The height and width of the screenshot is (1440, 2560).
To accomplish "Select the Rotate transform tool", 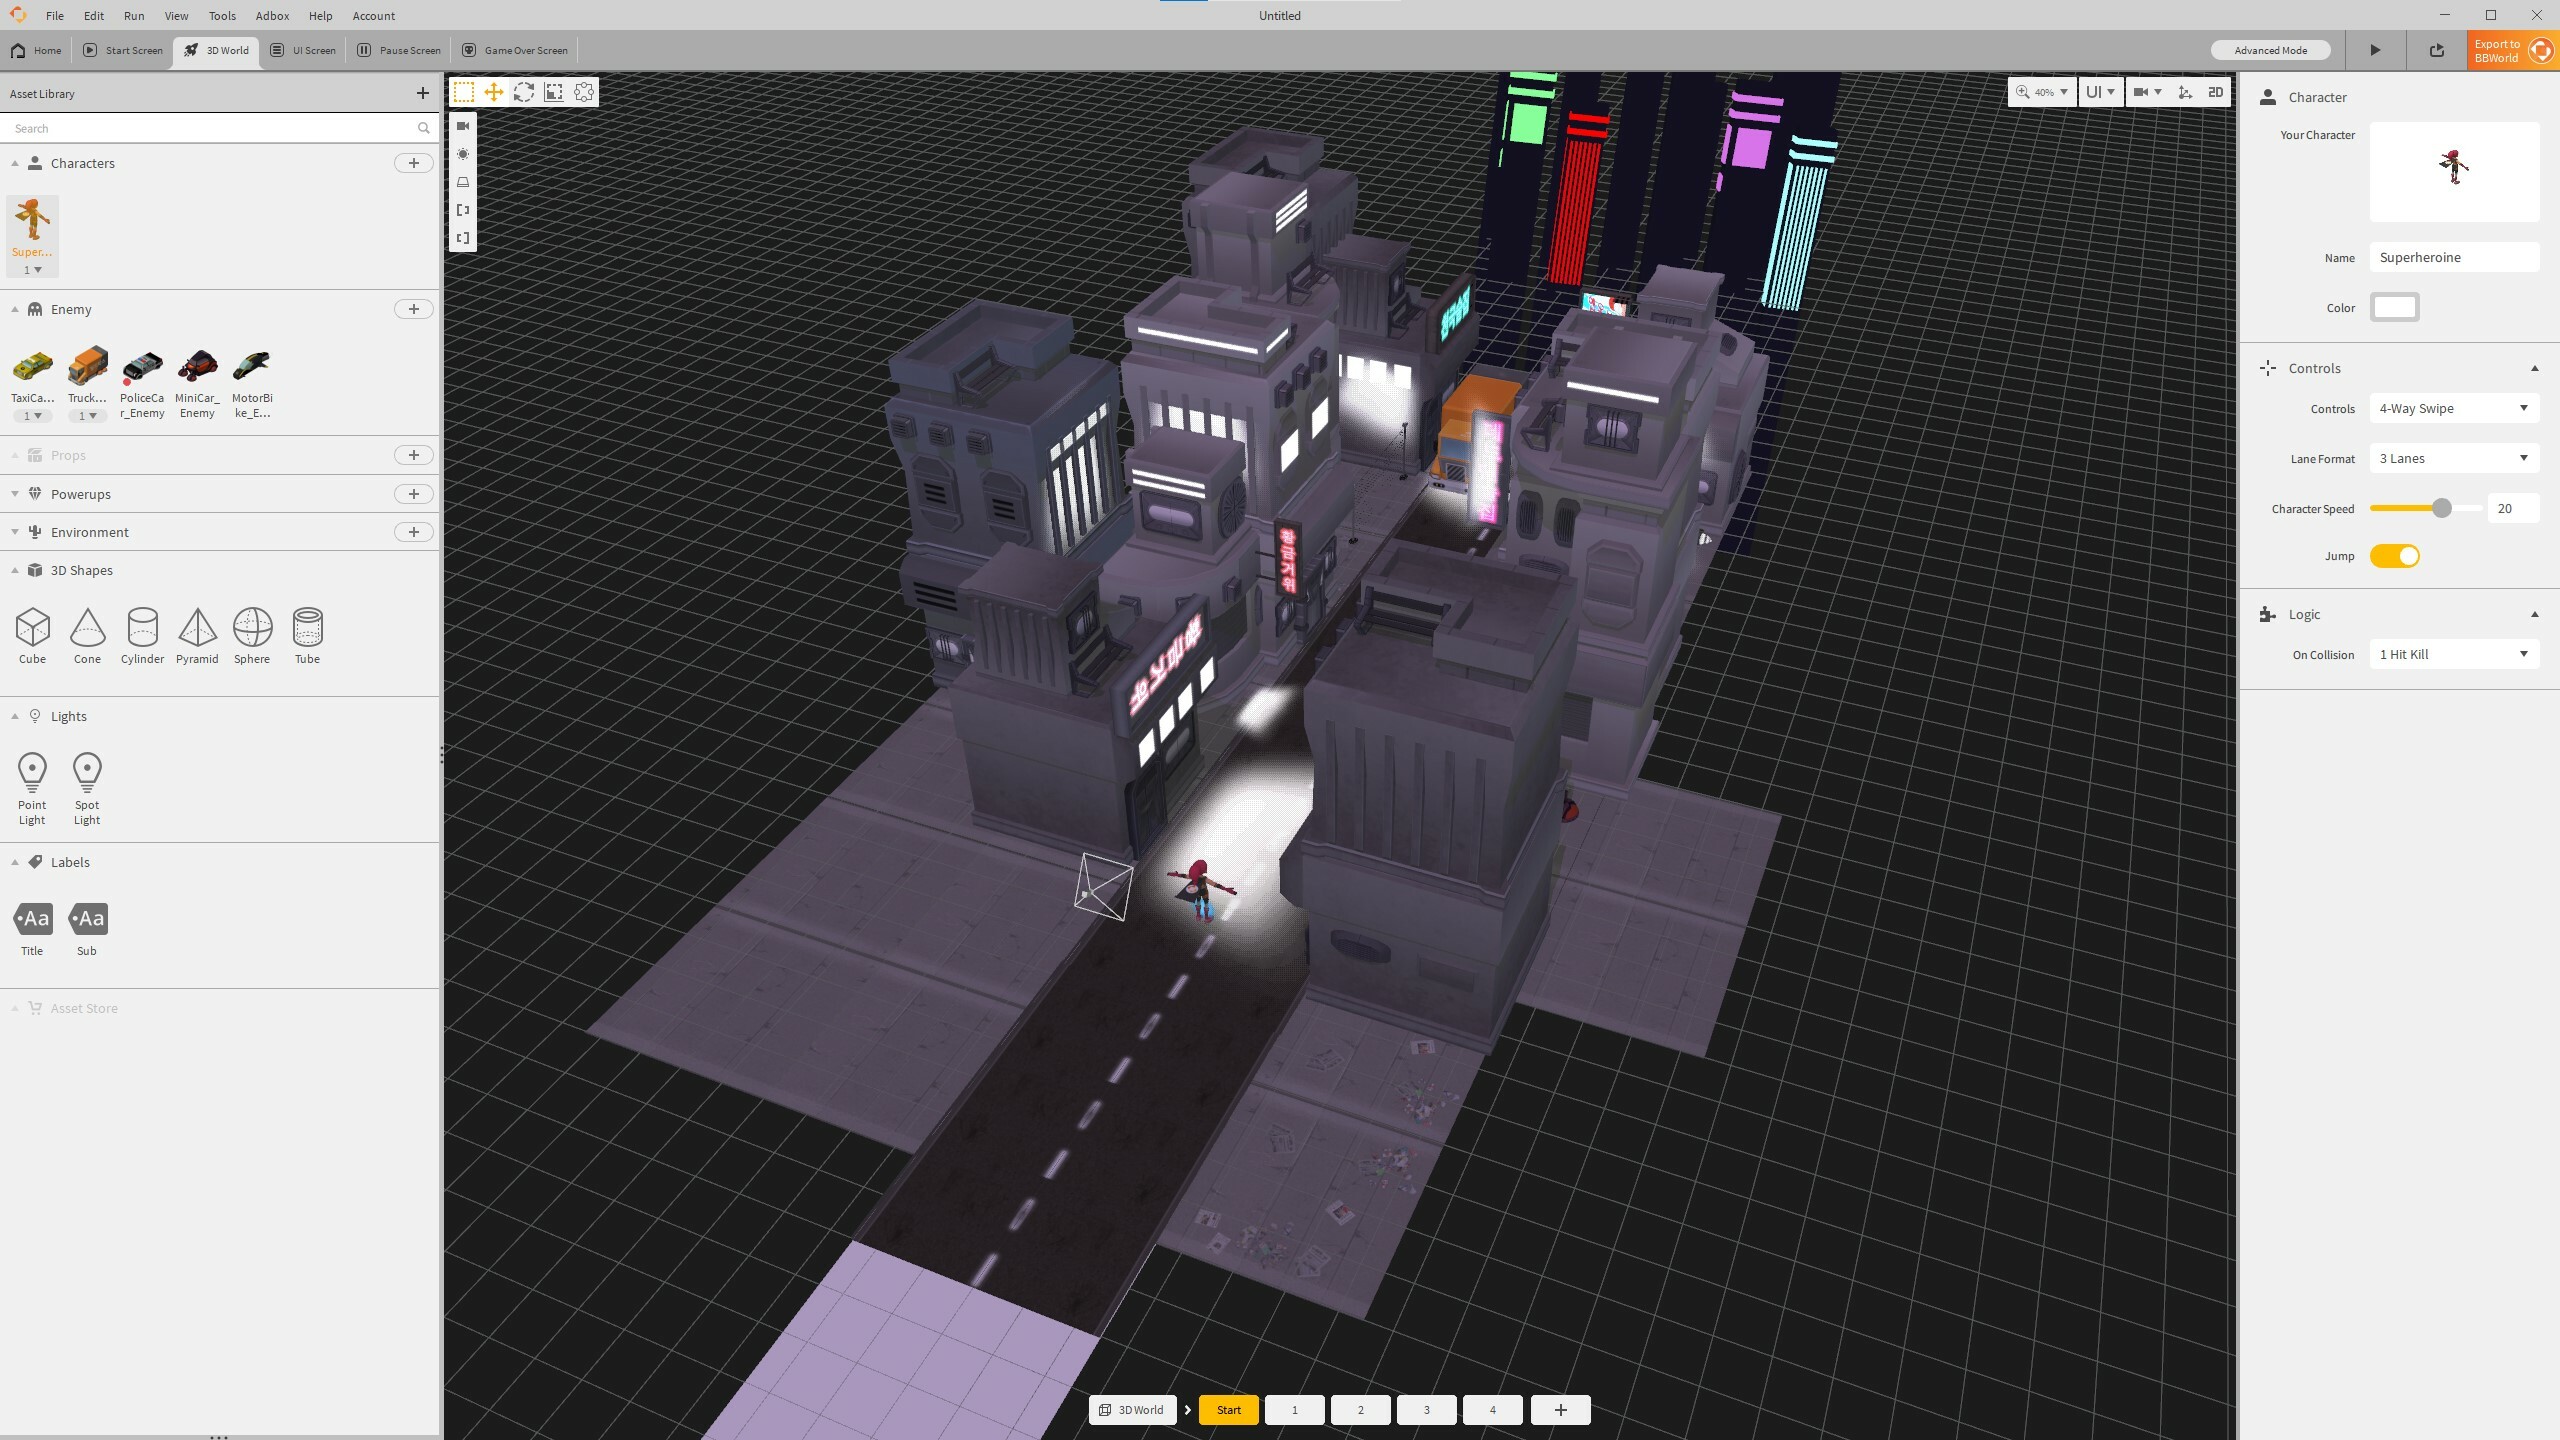I will click(x=523, y=92).
